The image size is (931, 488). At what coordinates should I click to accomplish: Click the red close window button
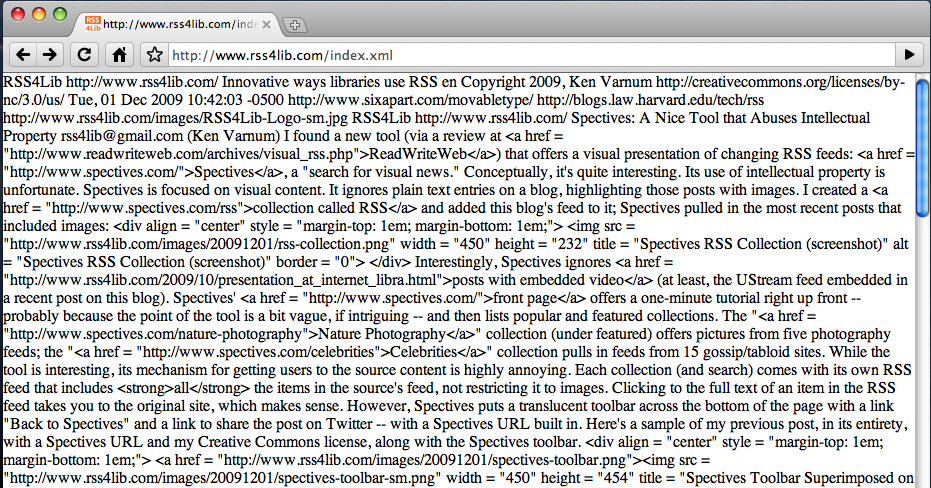point(18,14)
